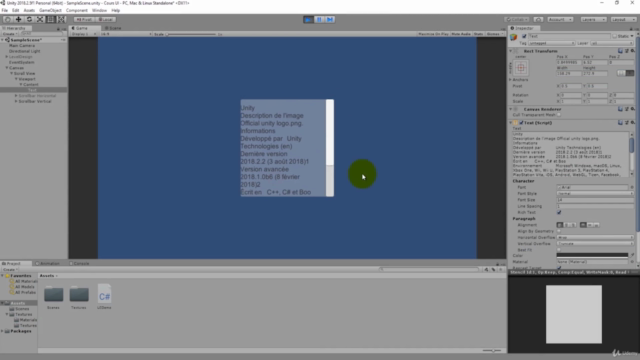
Task: Collapse the Canvas item in Hierarchy
Action: pyautogui.click(x=7, y=68)
